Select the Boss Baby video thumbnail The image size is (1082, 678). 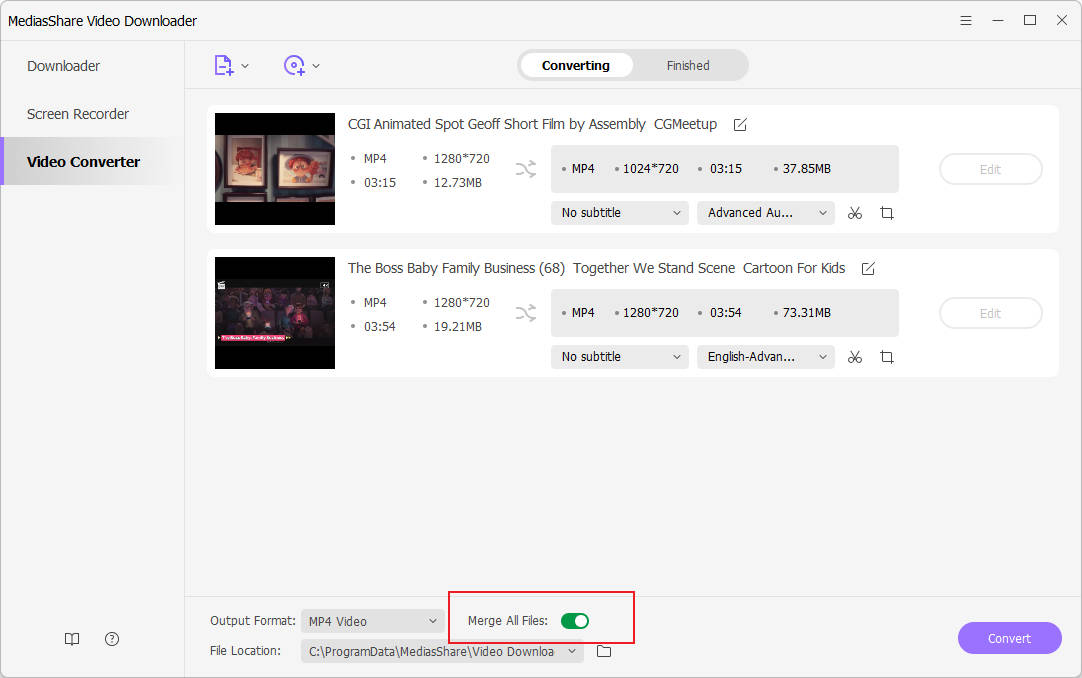coord(275,313)
